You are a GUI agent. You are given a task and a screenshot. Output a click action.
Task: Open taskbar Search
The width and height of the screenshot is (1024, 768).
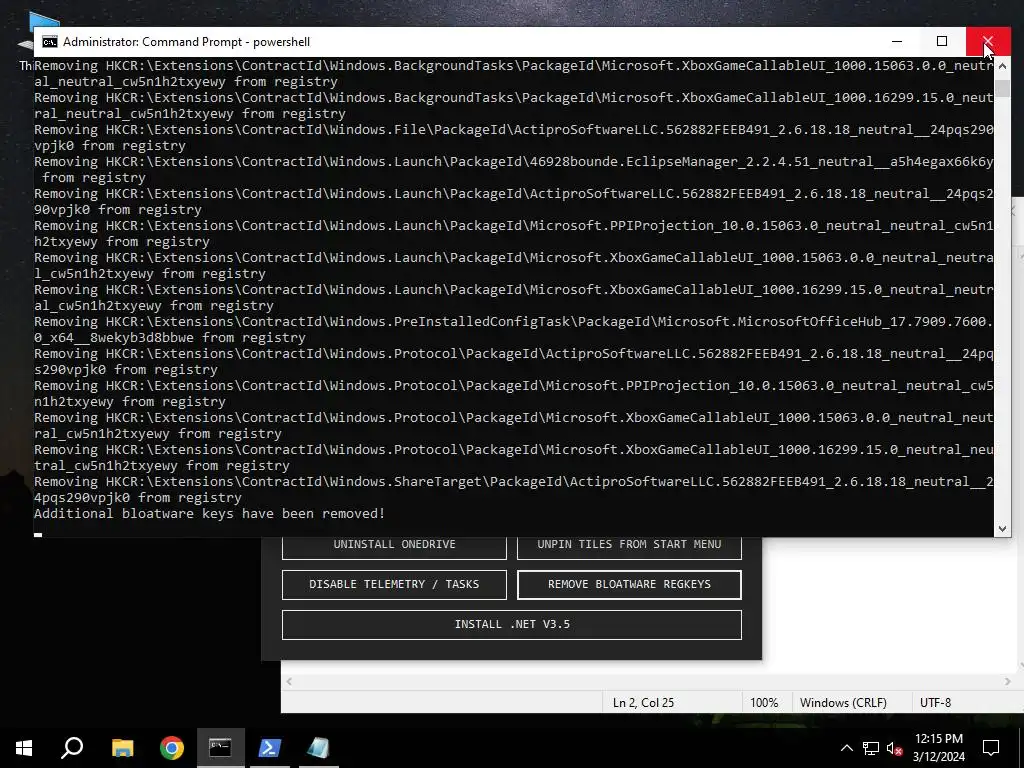pyautogui.click(x=72, y=748)
